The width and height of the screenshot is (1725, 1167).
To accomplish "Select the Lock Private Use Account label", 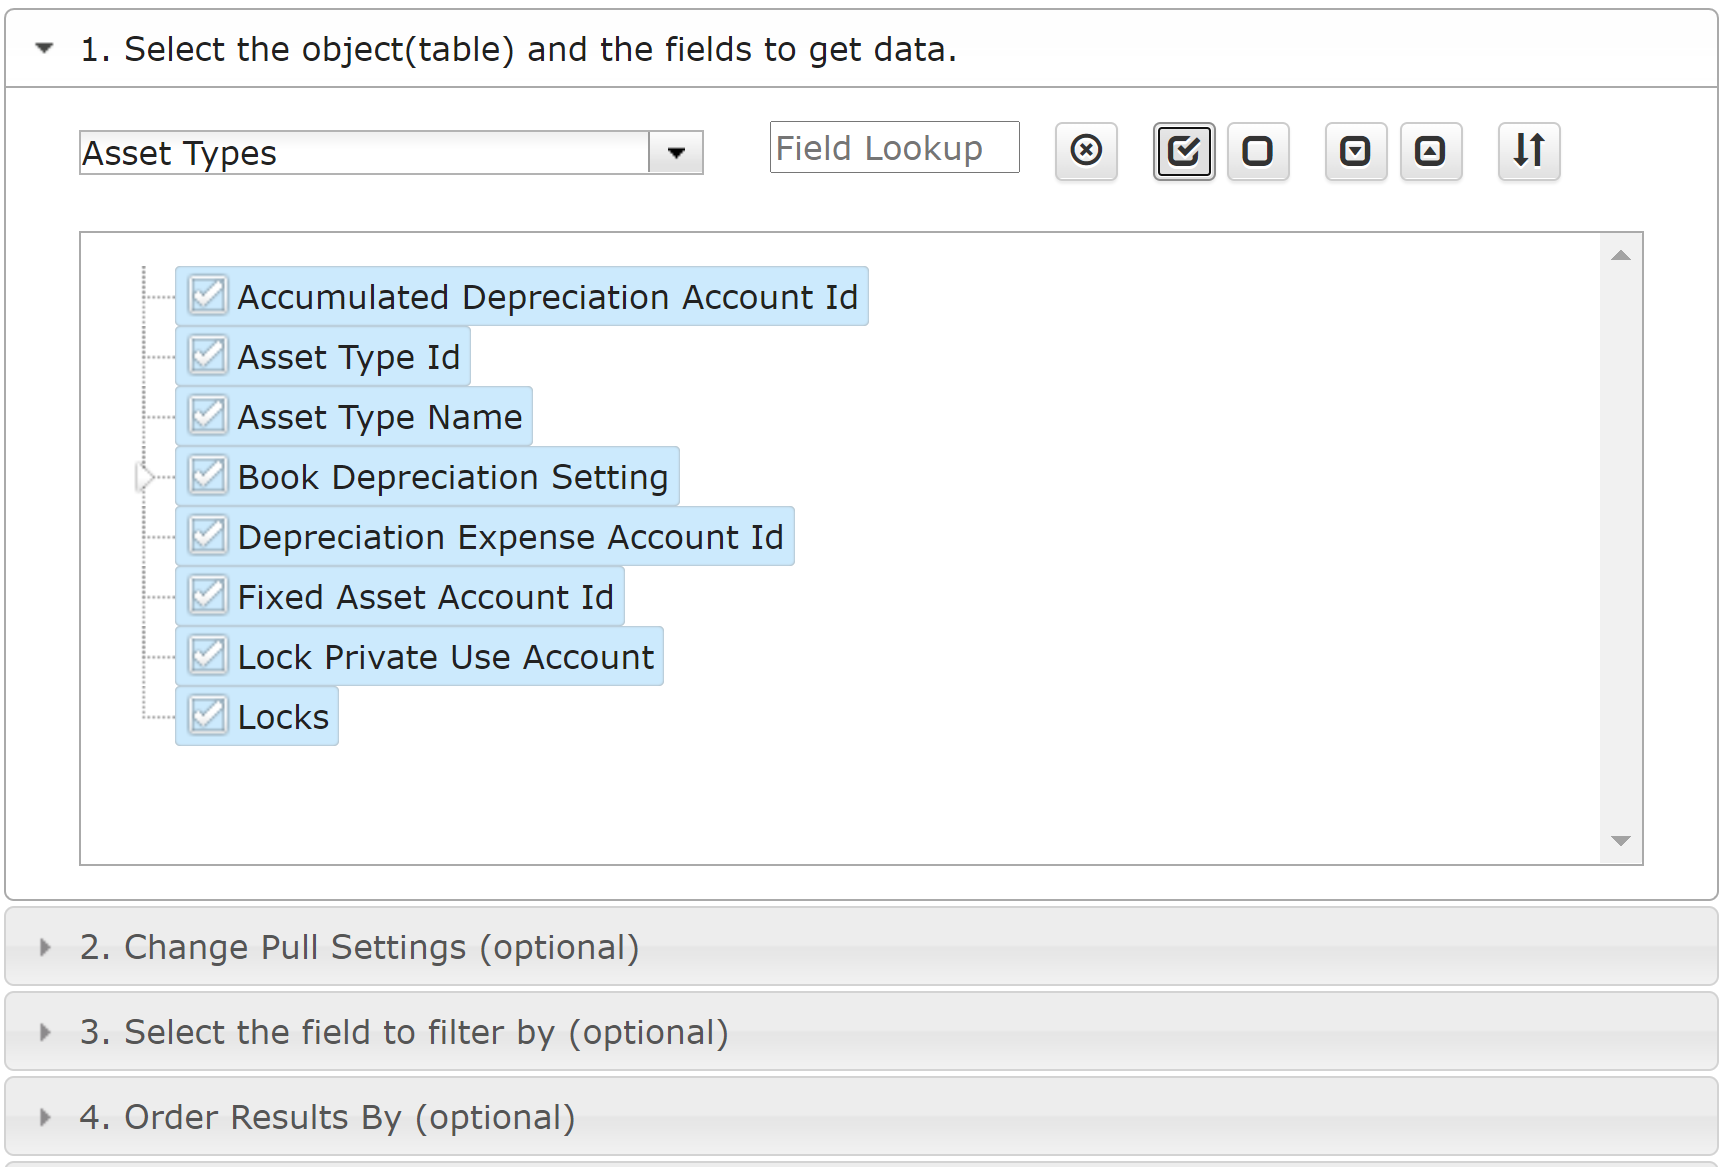I will 445,657.
